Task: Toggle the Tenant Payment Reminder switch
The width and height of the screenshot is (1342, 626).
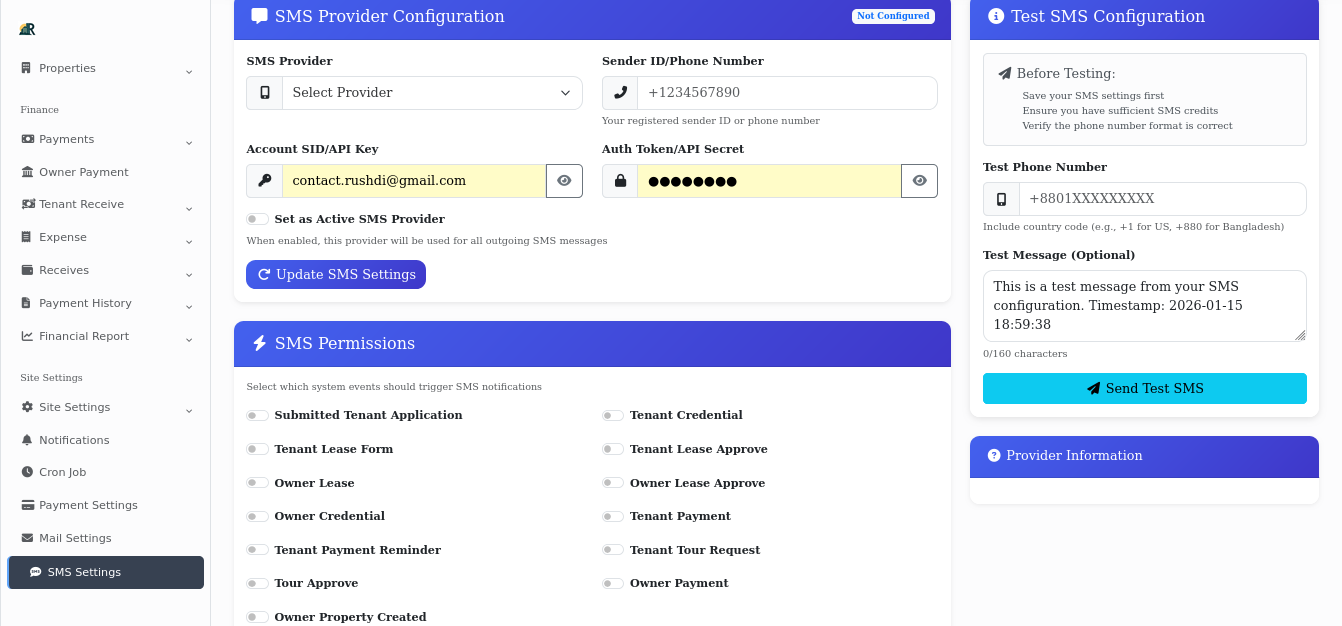Action: [x=257, y=549]
